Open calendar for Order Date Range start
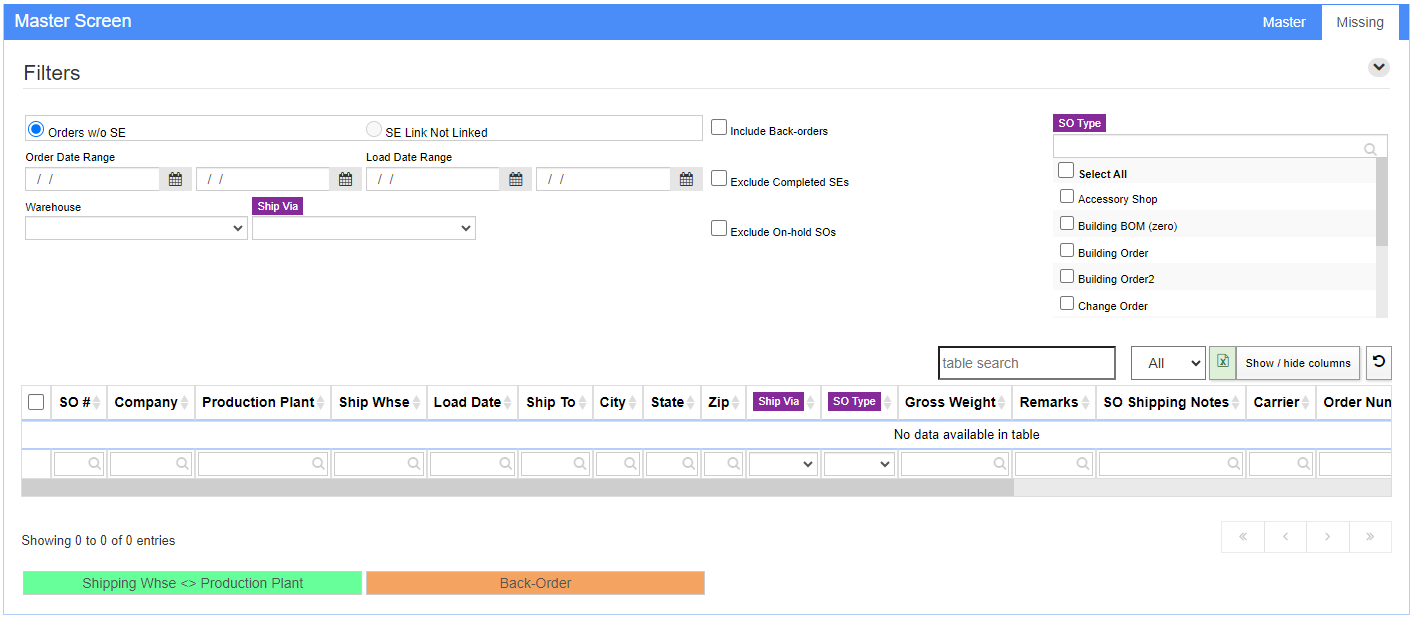Screen dimensions: 1413x618 pos(175,179)
